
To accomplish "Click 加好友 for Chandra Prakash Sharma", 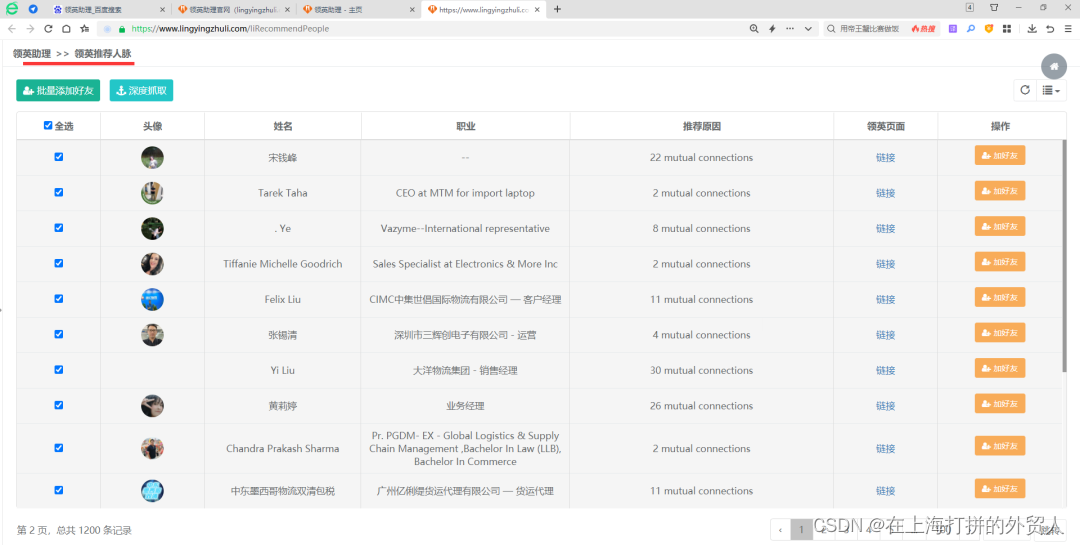I will [999, 446].
